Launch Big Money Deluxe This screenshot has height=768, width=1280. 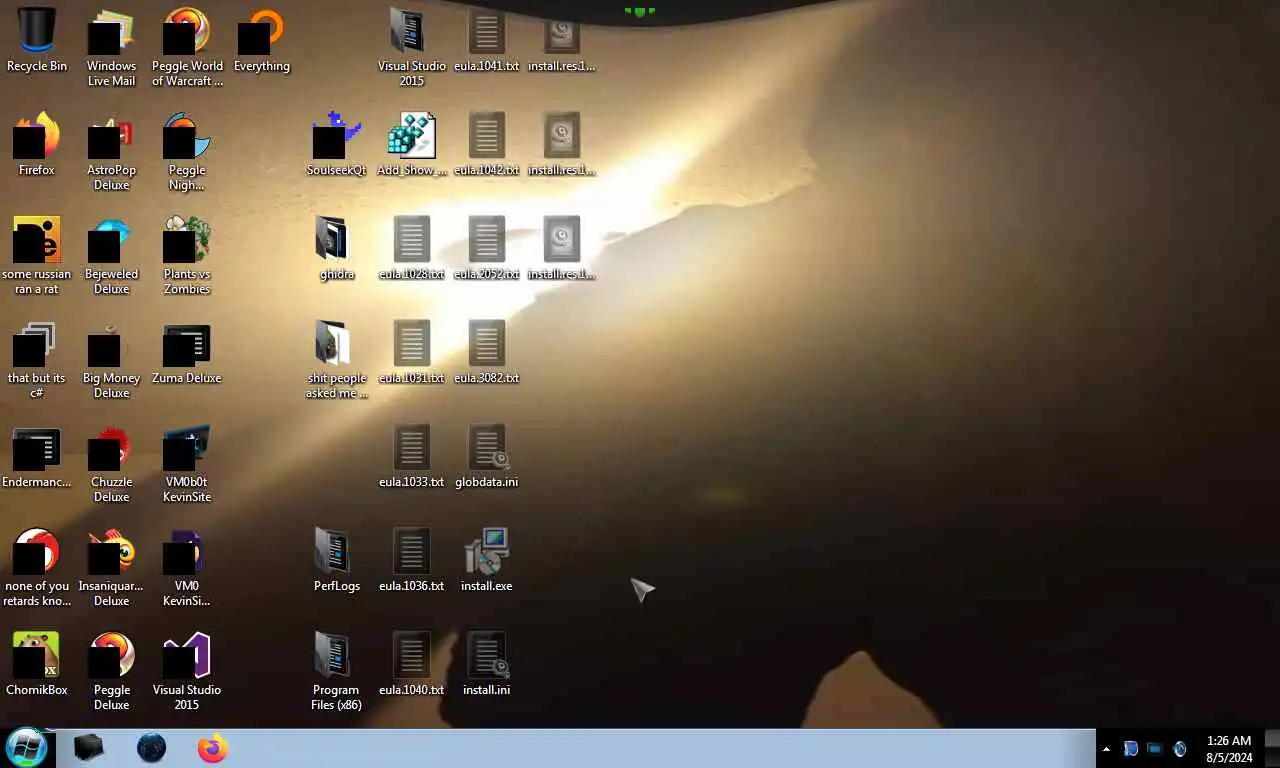tap(112, 359)
